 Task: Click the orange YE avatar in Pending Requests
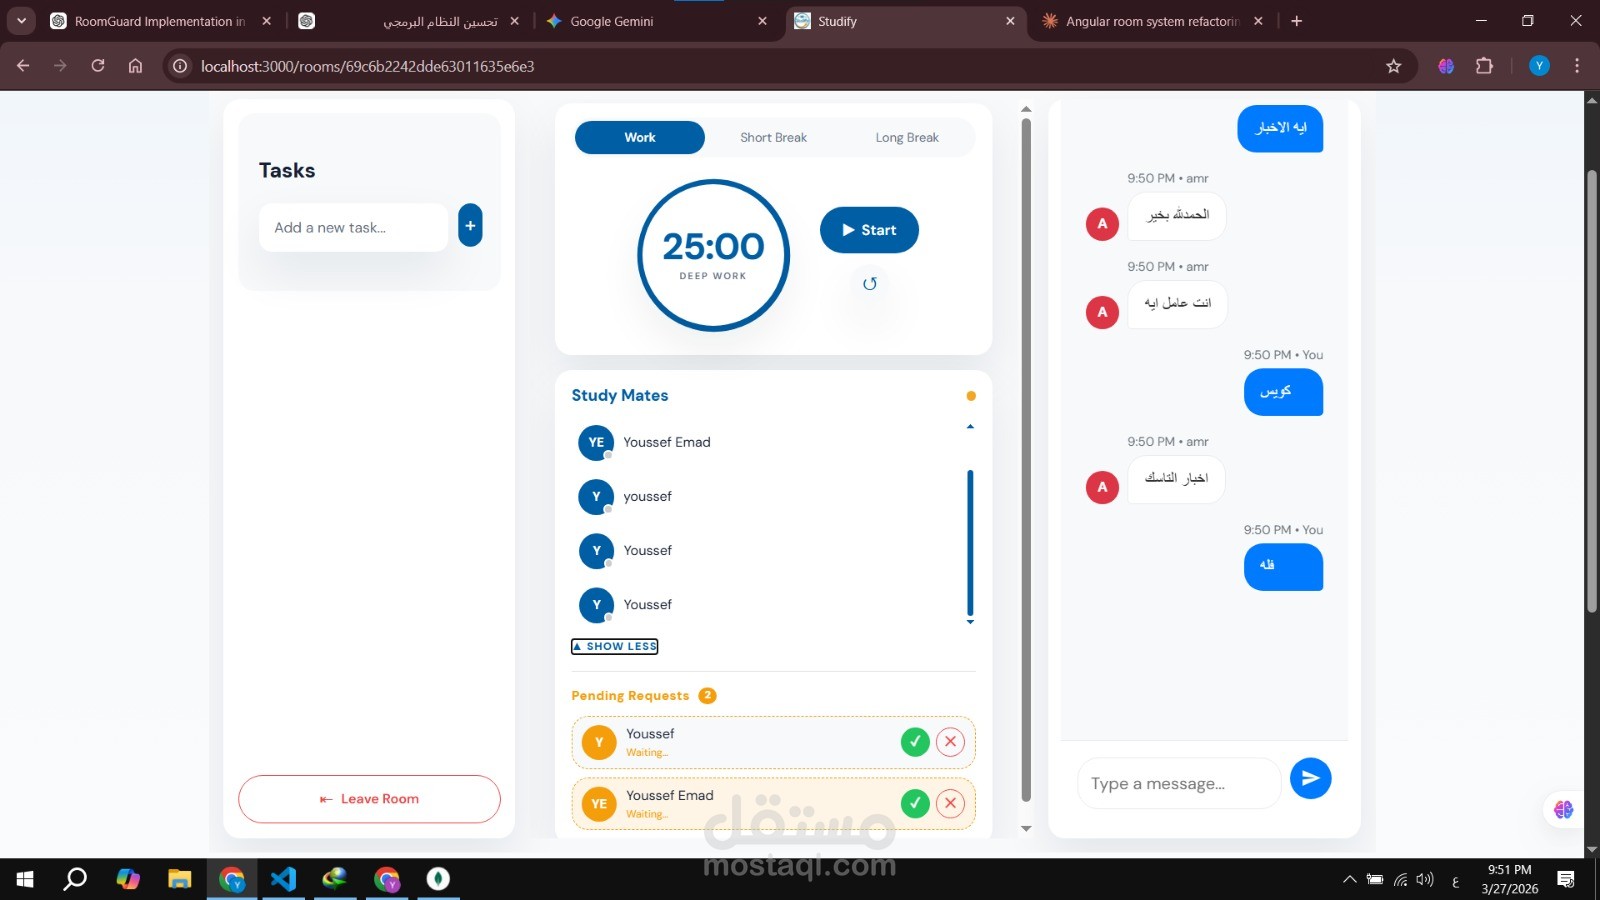tap(599, 804)
